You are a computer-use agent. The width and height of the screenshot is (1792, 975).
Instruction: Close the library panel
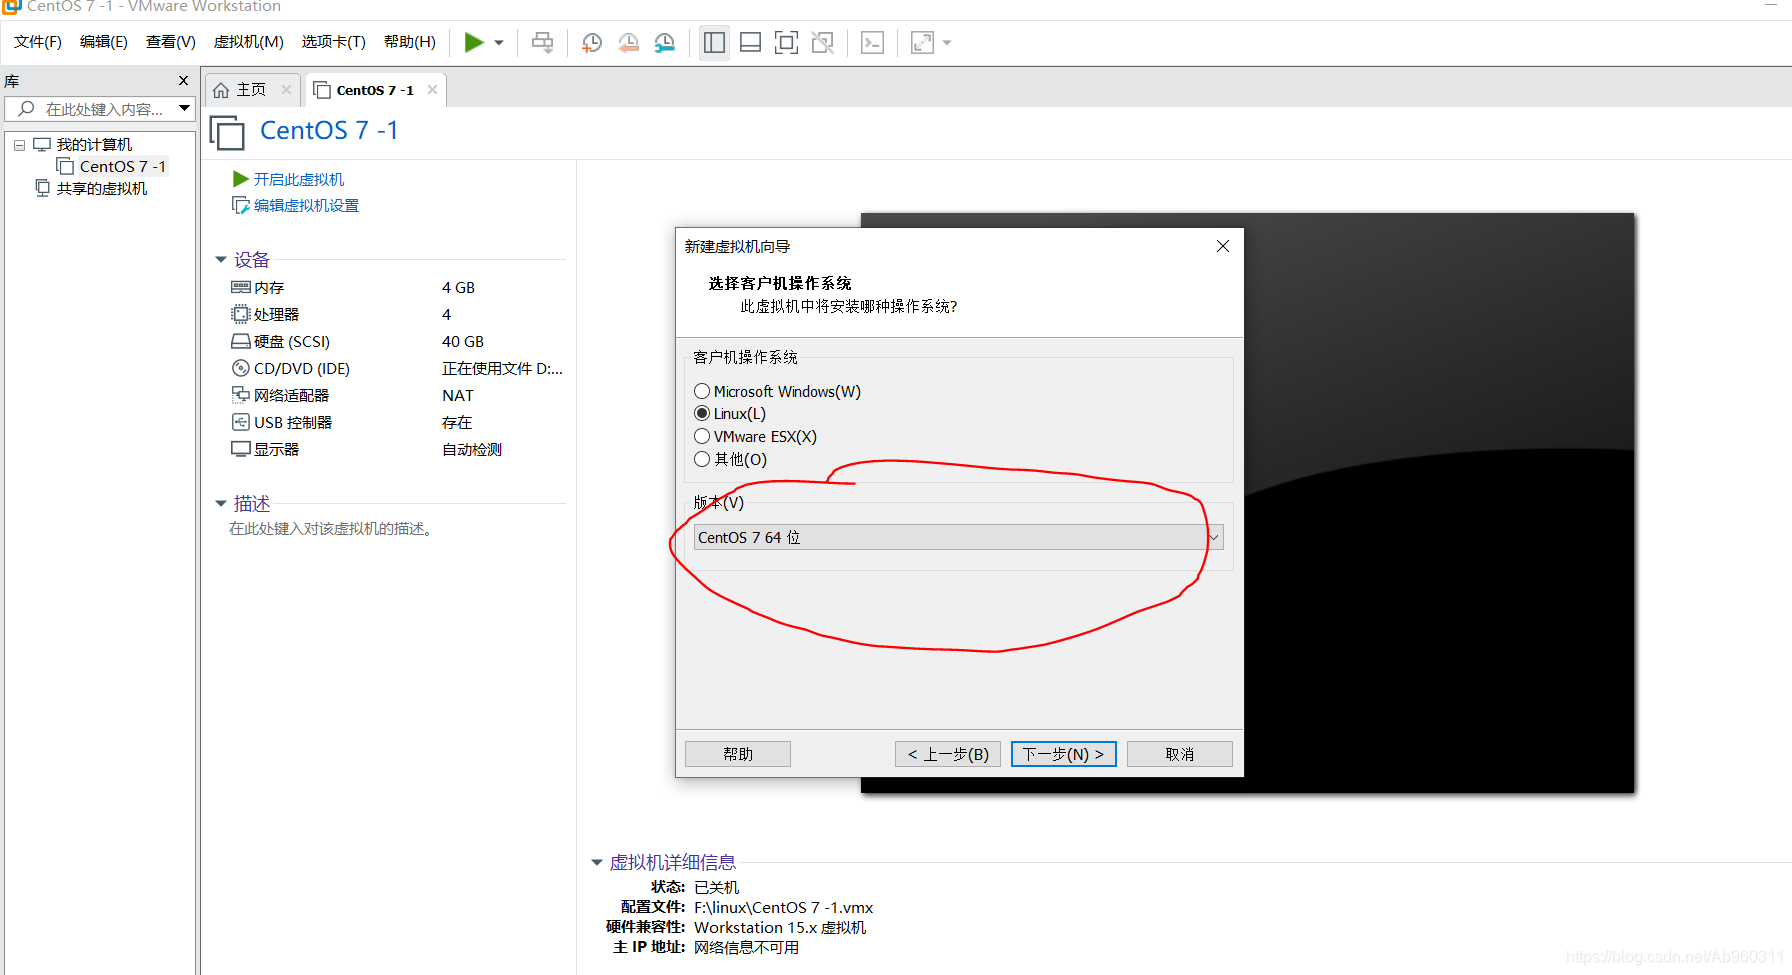(183, 81)
